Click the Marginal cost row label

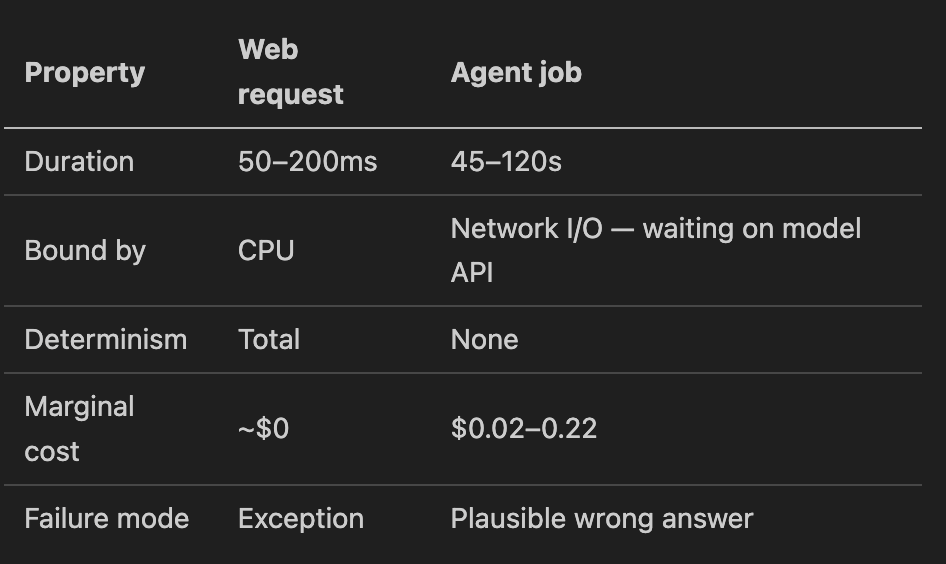(79, 429)
